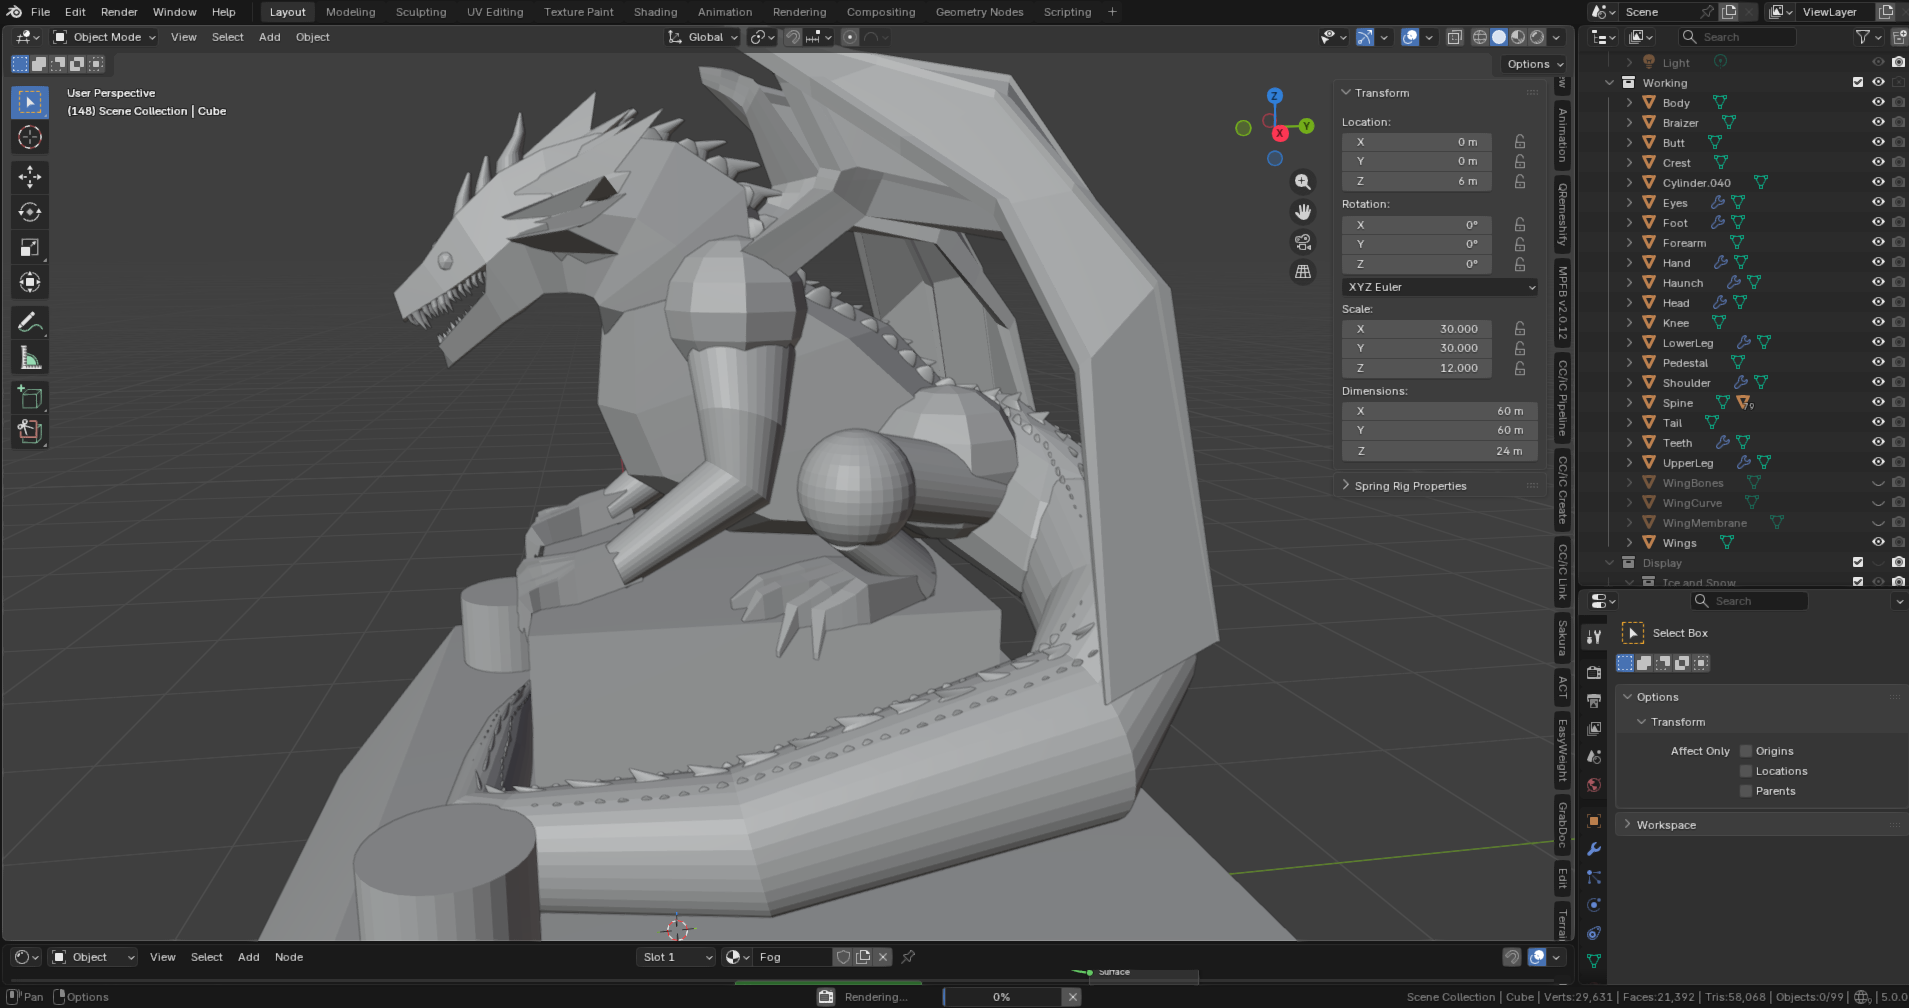Screen dimensions: 1909x1008
Task: Pick the Measure tool
Action: [30, 358]
